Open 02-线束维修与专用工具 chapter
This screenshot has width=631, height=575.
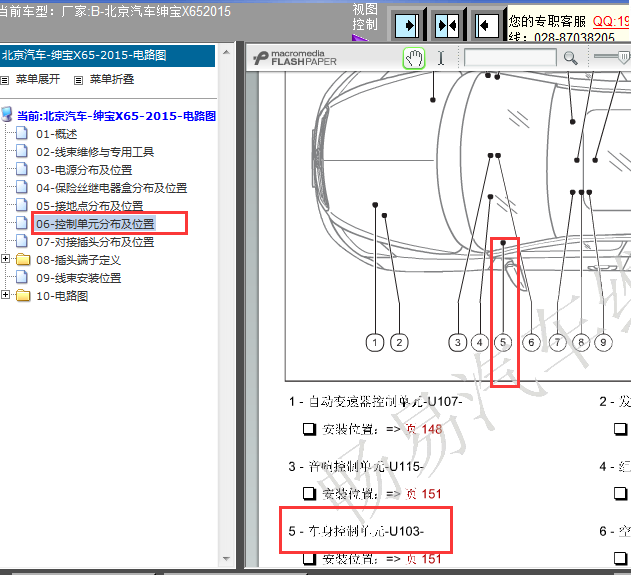95,152
